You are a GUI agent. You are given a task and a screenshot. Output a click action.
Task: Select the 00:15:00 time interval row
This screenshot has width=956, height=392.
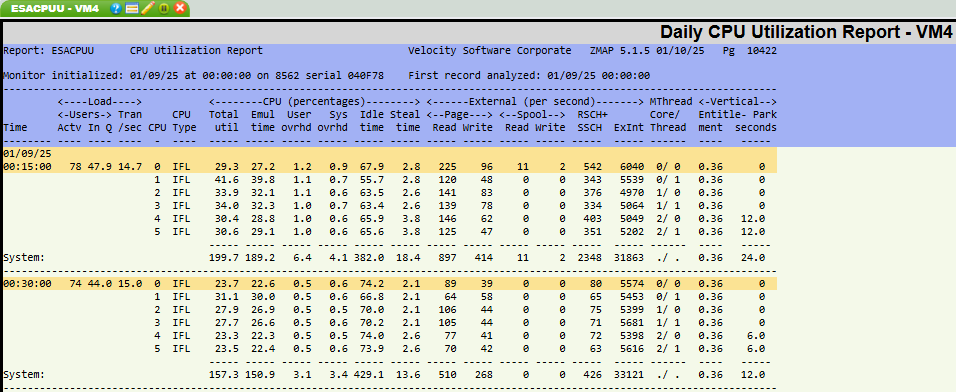click(x=390, y=166)
